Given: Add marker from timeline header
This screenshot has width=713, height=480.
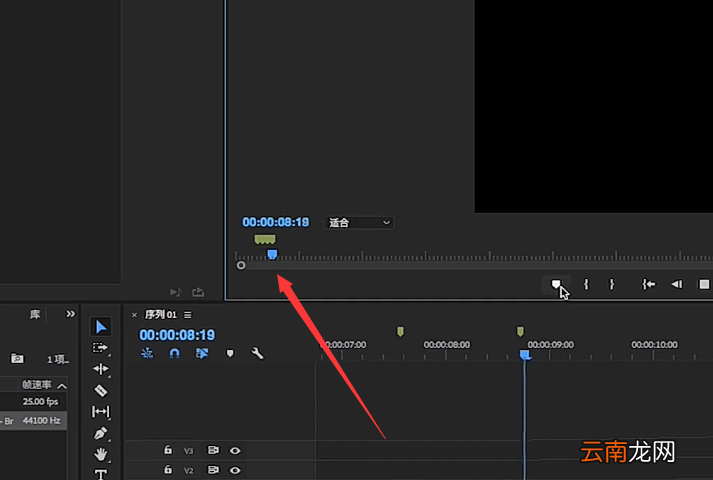Looking at the screenshot, I should 230,353.
